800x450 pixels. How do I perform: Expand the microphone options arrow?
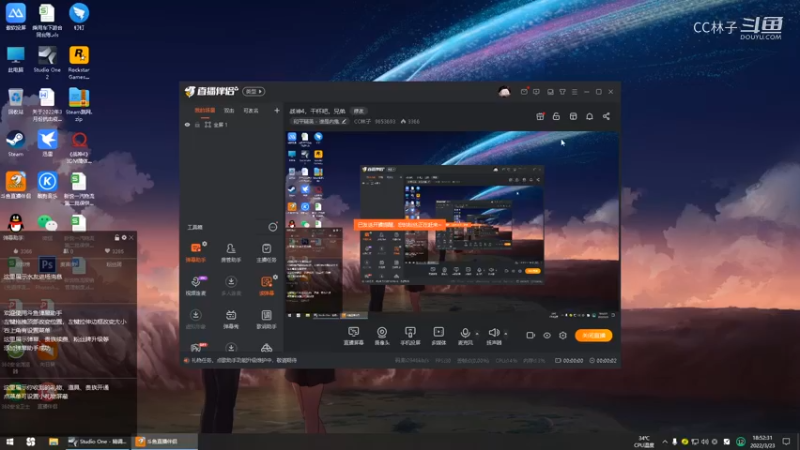pyautogui.click(x=477, y=334)
